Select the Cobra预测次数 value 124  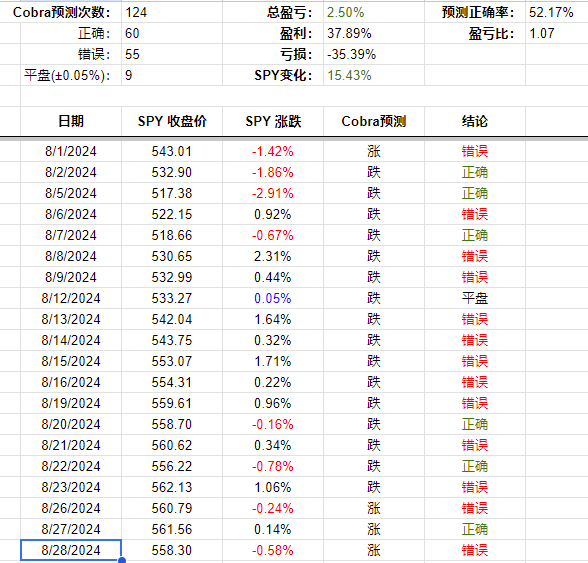click(x=172, y=12)
